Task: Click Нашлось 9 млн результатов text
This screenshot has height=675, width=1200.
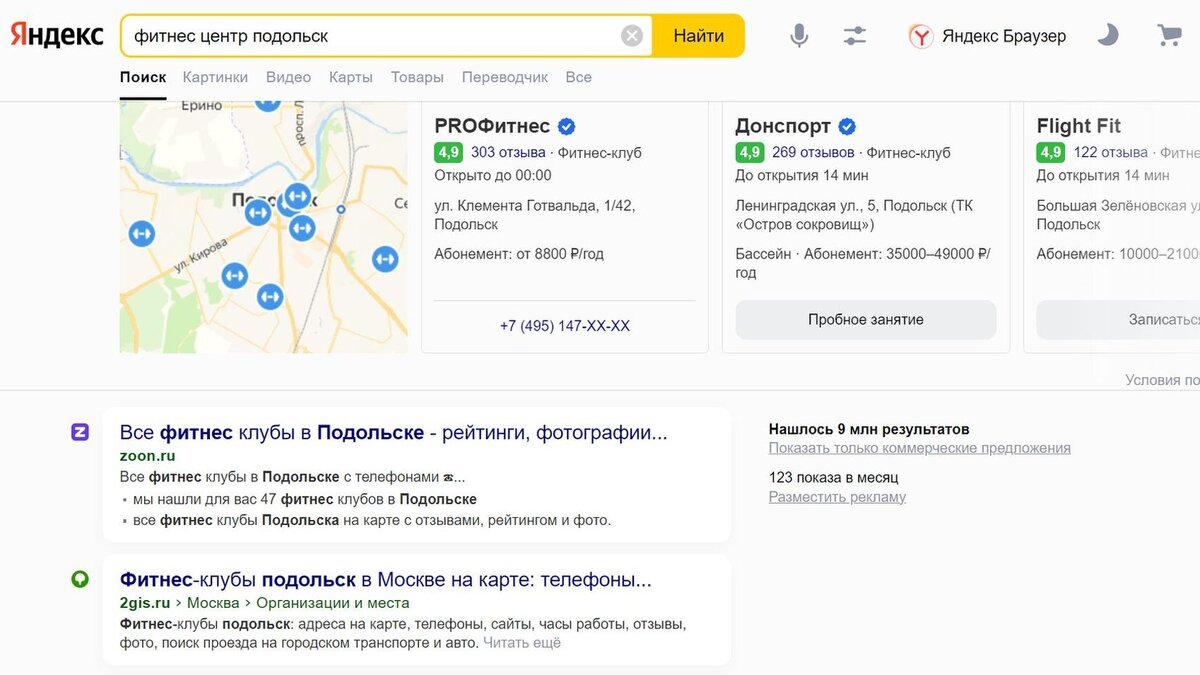Action: point(868,429)
